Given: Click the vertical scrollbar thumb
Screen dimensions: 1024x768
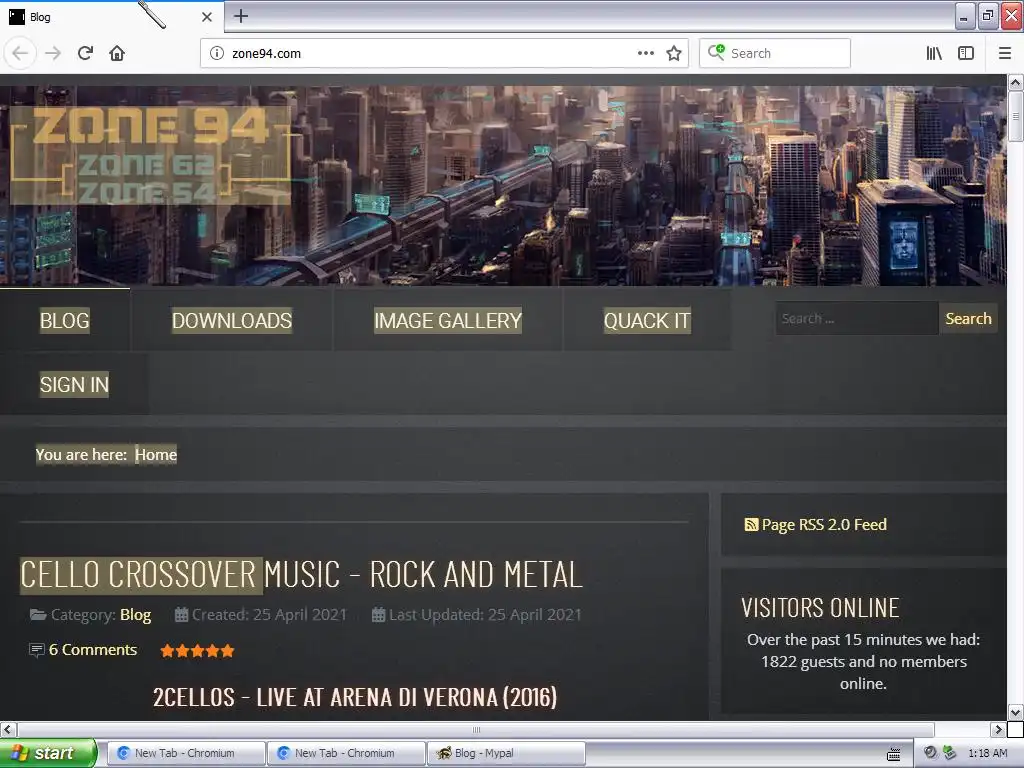Looking at the screenshot, I should [x=1015, y=116].
